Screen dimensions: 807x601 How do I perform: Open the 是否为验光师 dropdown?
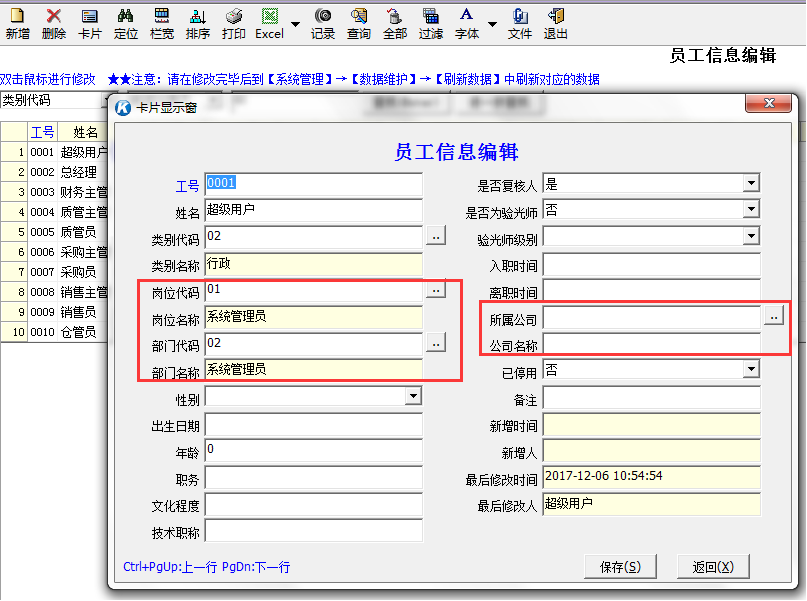click(x=752, y=211)
